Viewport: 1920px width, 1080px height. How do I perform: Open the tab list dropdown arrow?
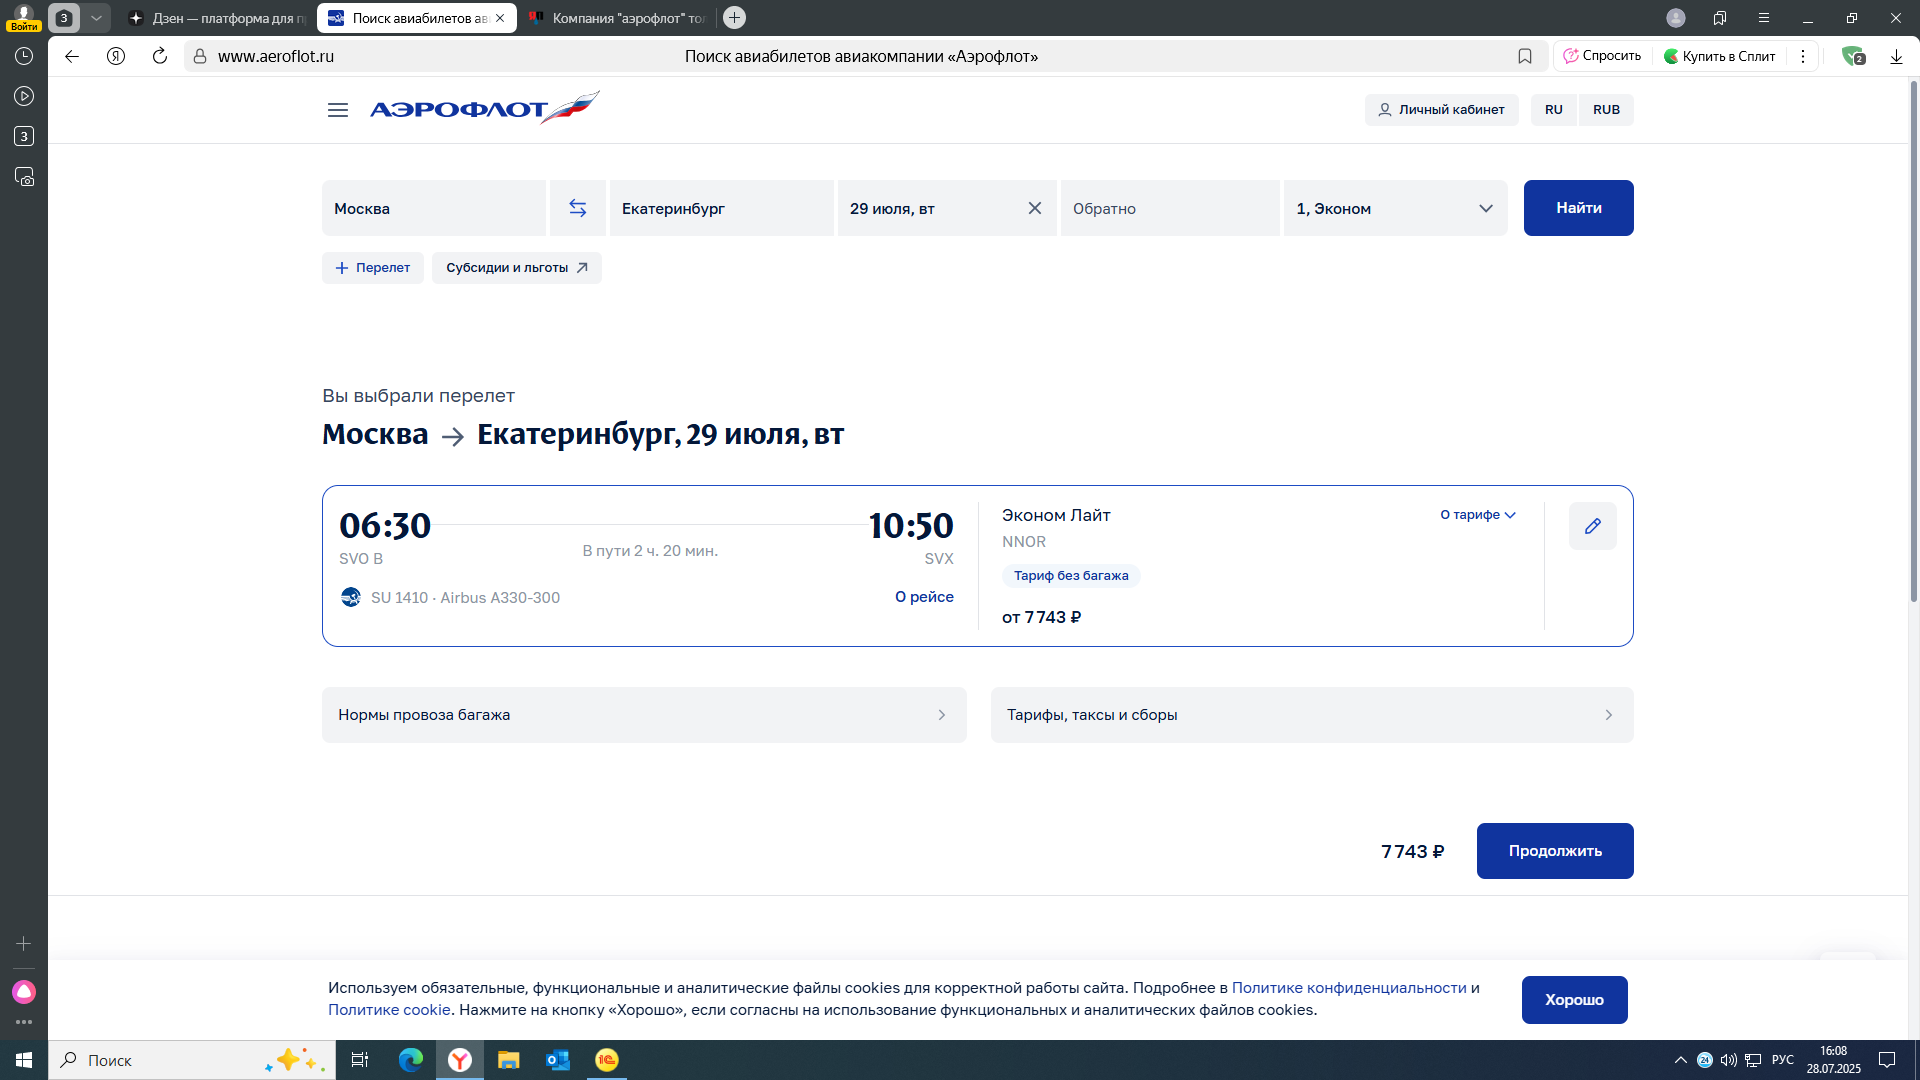(x=96, y=18)
